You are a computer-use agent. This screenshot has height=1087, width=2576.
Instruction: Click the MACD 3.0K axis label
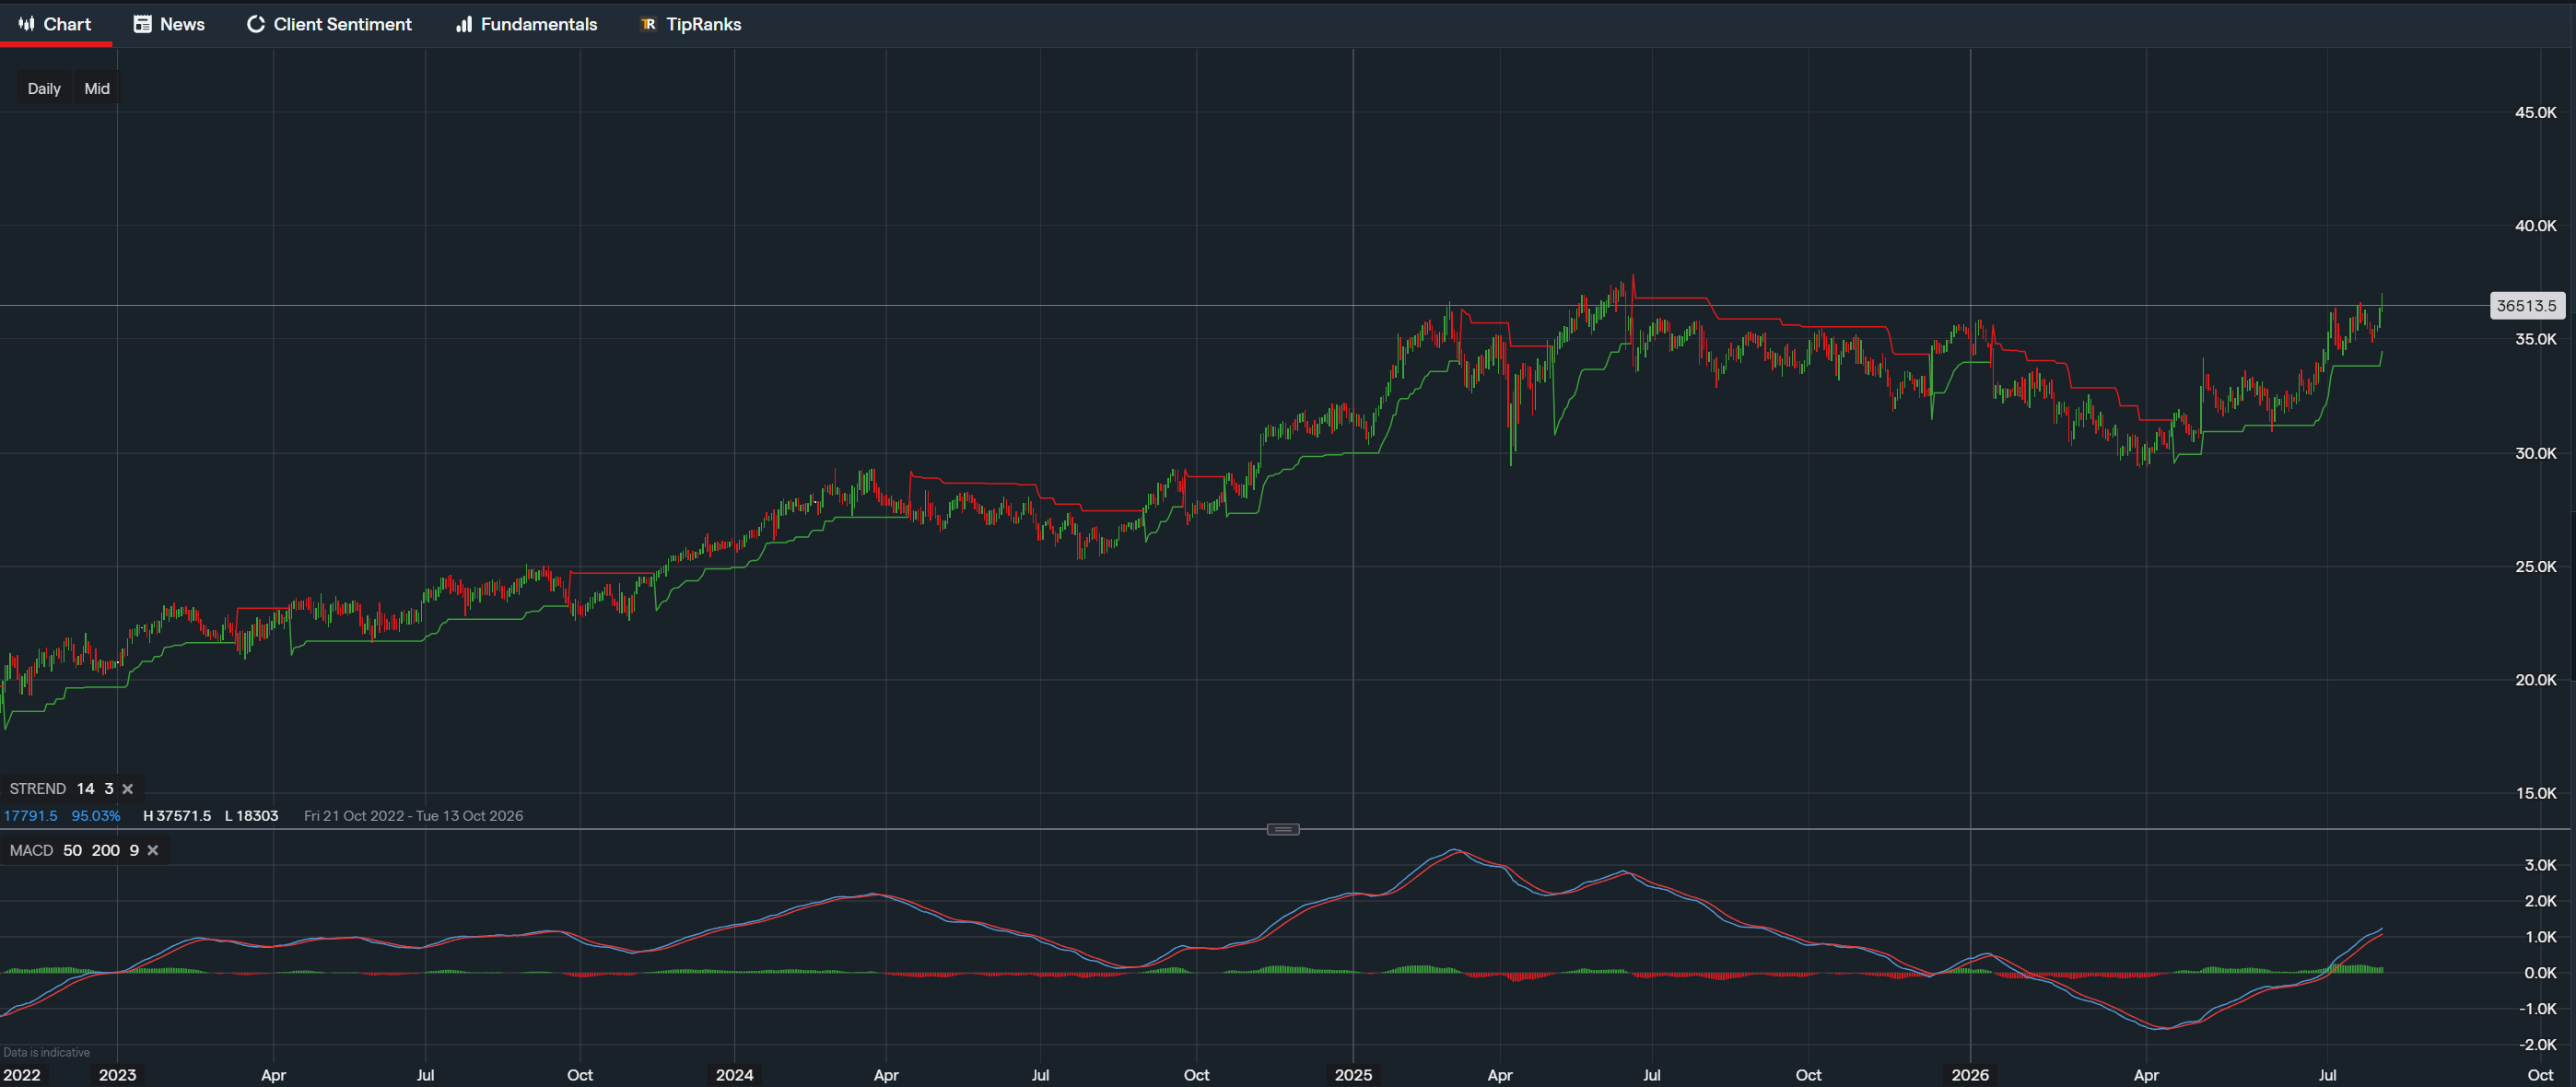(x=2540, y=865)
